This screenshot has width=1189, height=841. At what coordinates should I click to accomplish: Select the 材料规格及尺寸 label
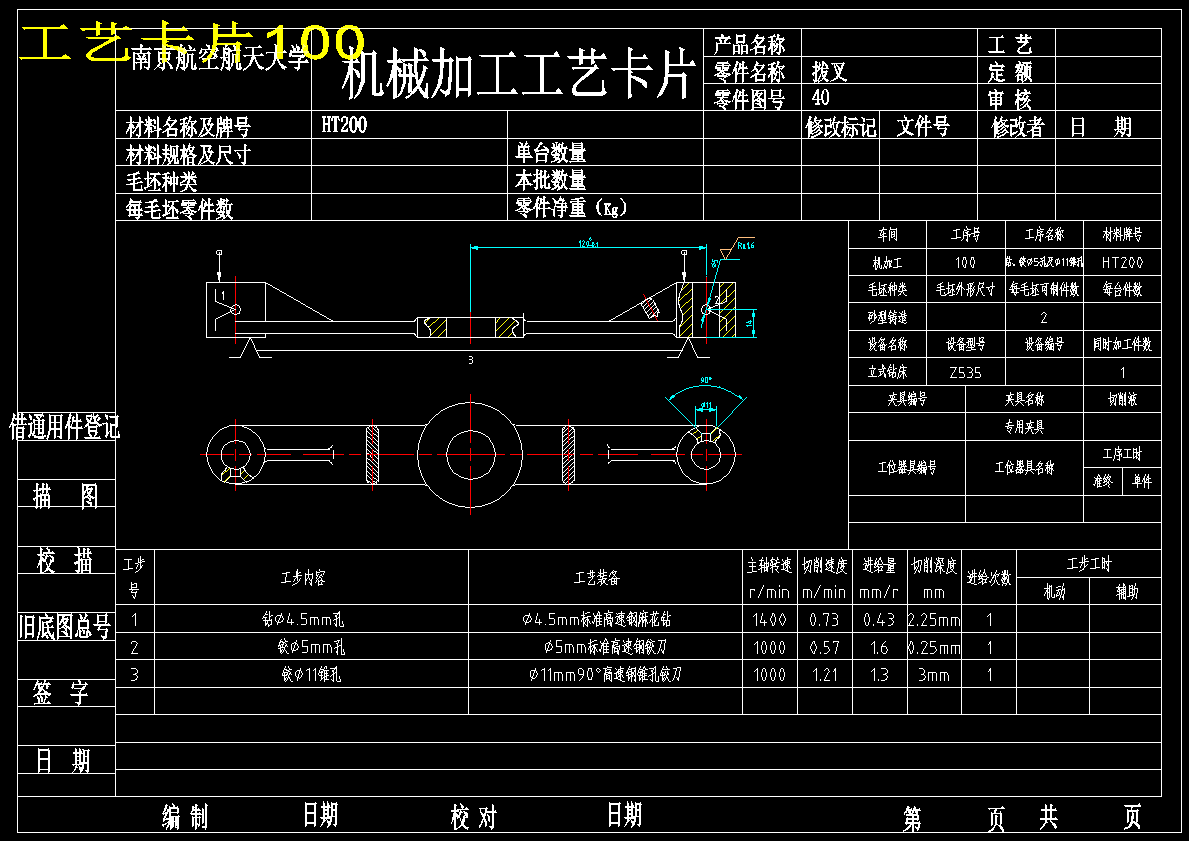188,155
